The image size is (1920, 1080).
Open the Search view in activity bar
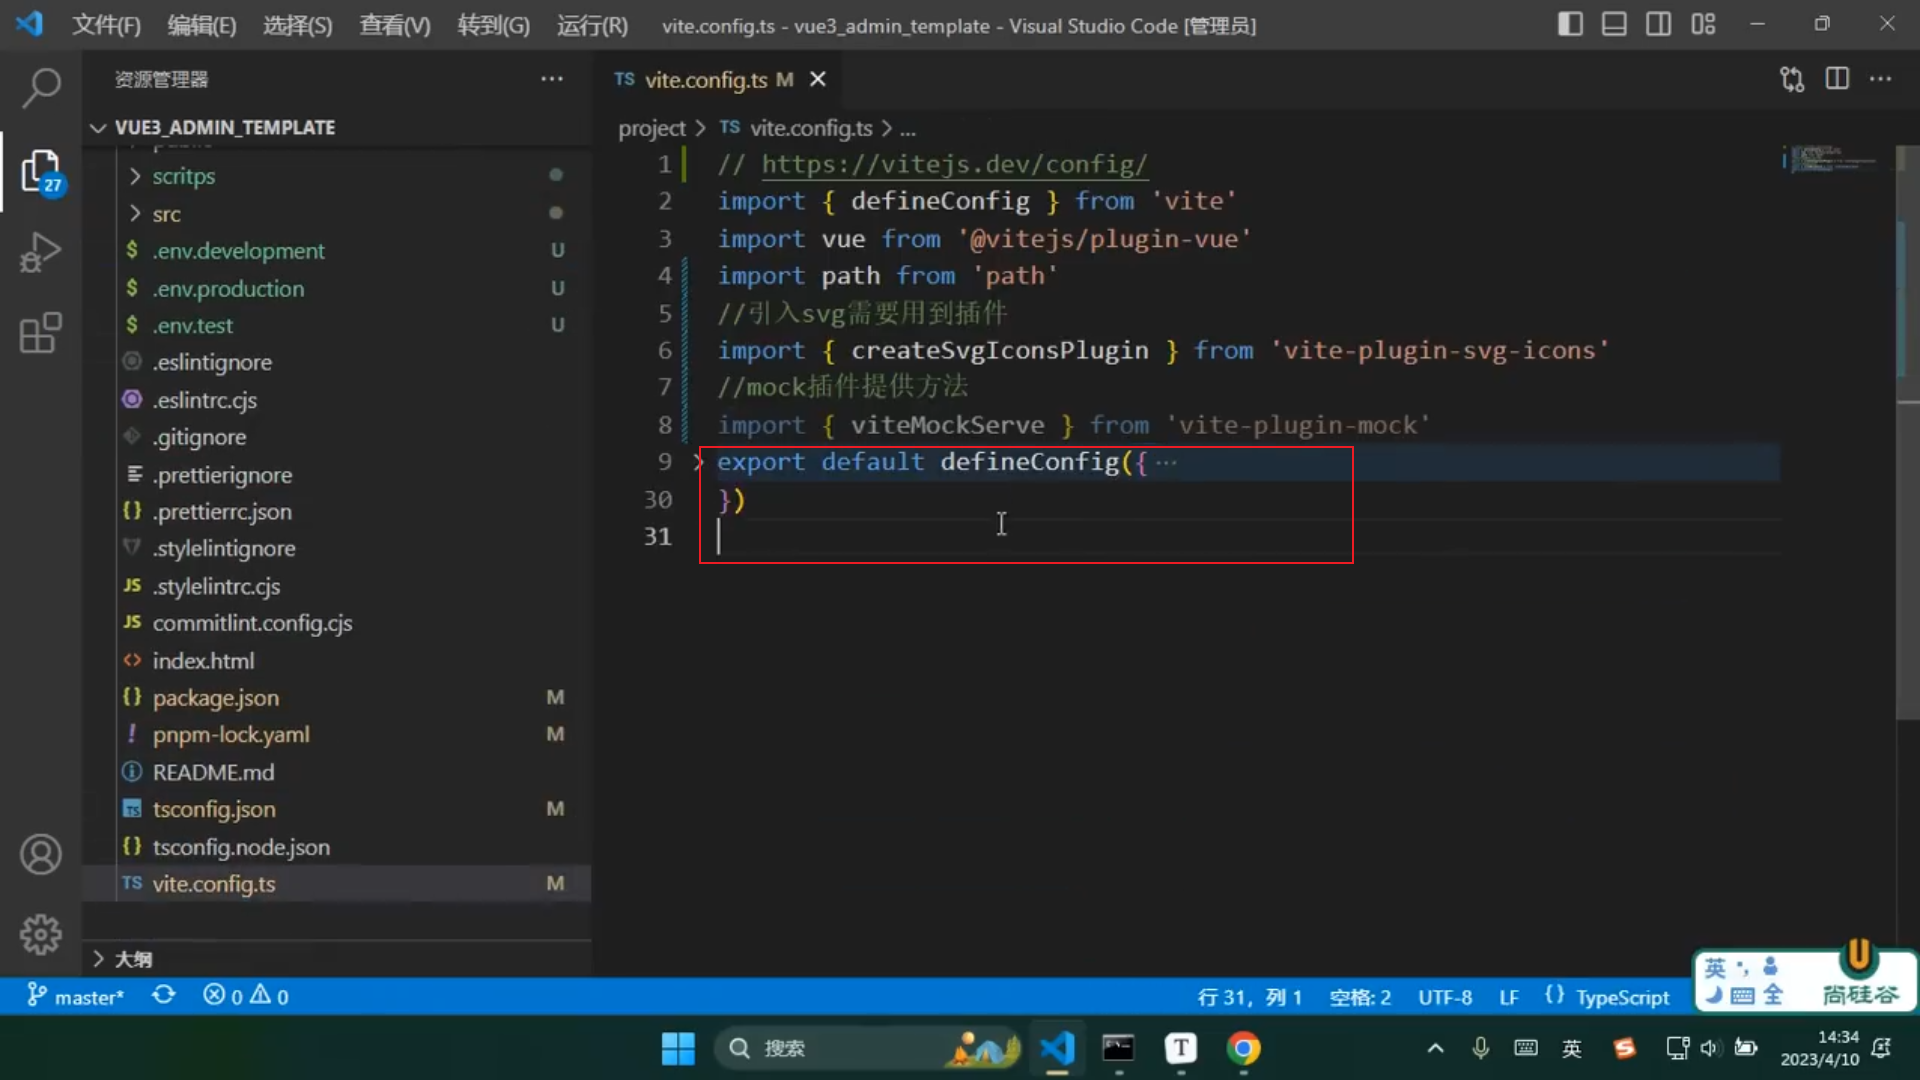pyautogui.click(x=40, y=88)
